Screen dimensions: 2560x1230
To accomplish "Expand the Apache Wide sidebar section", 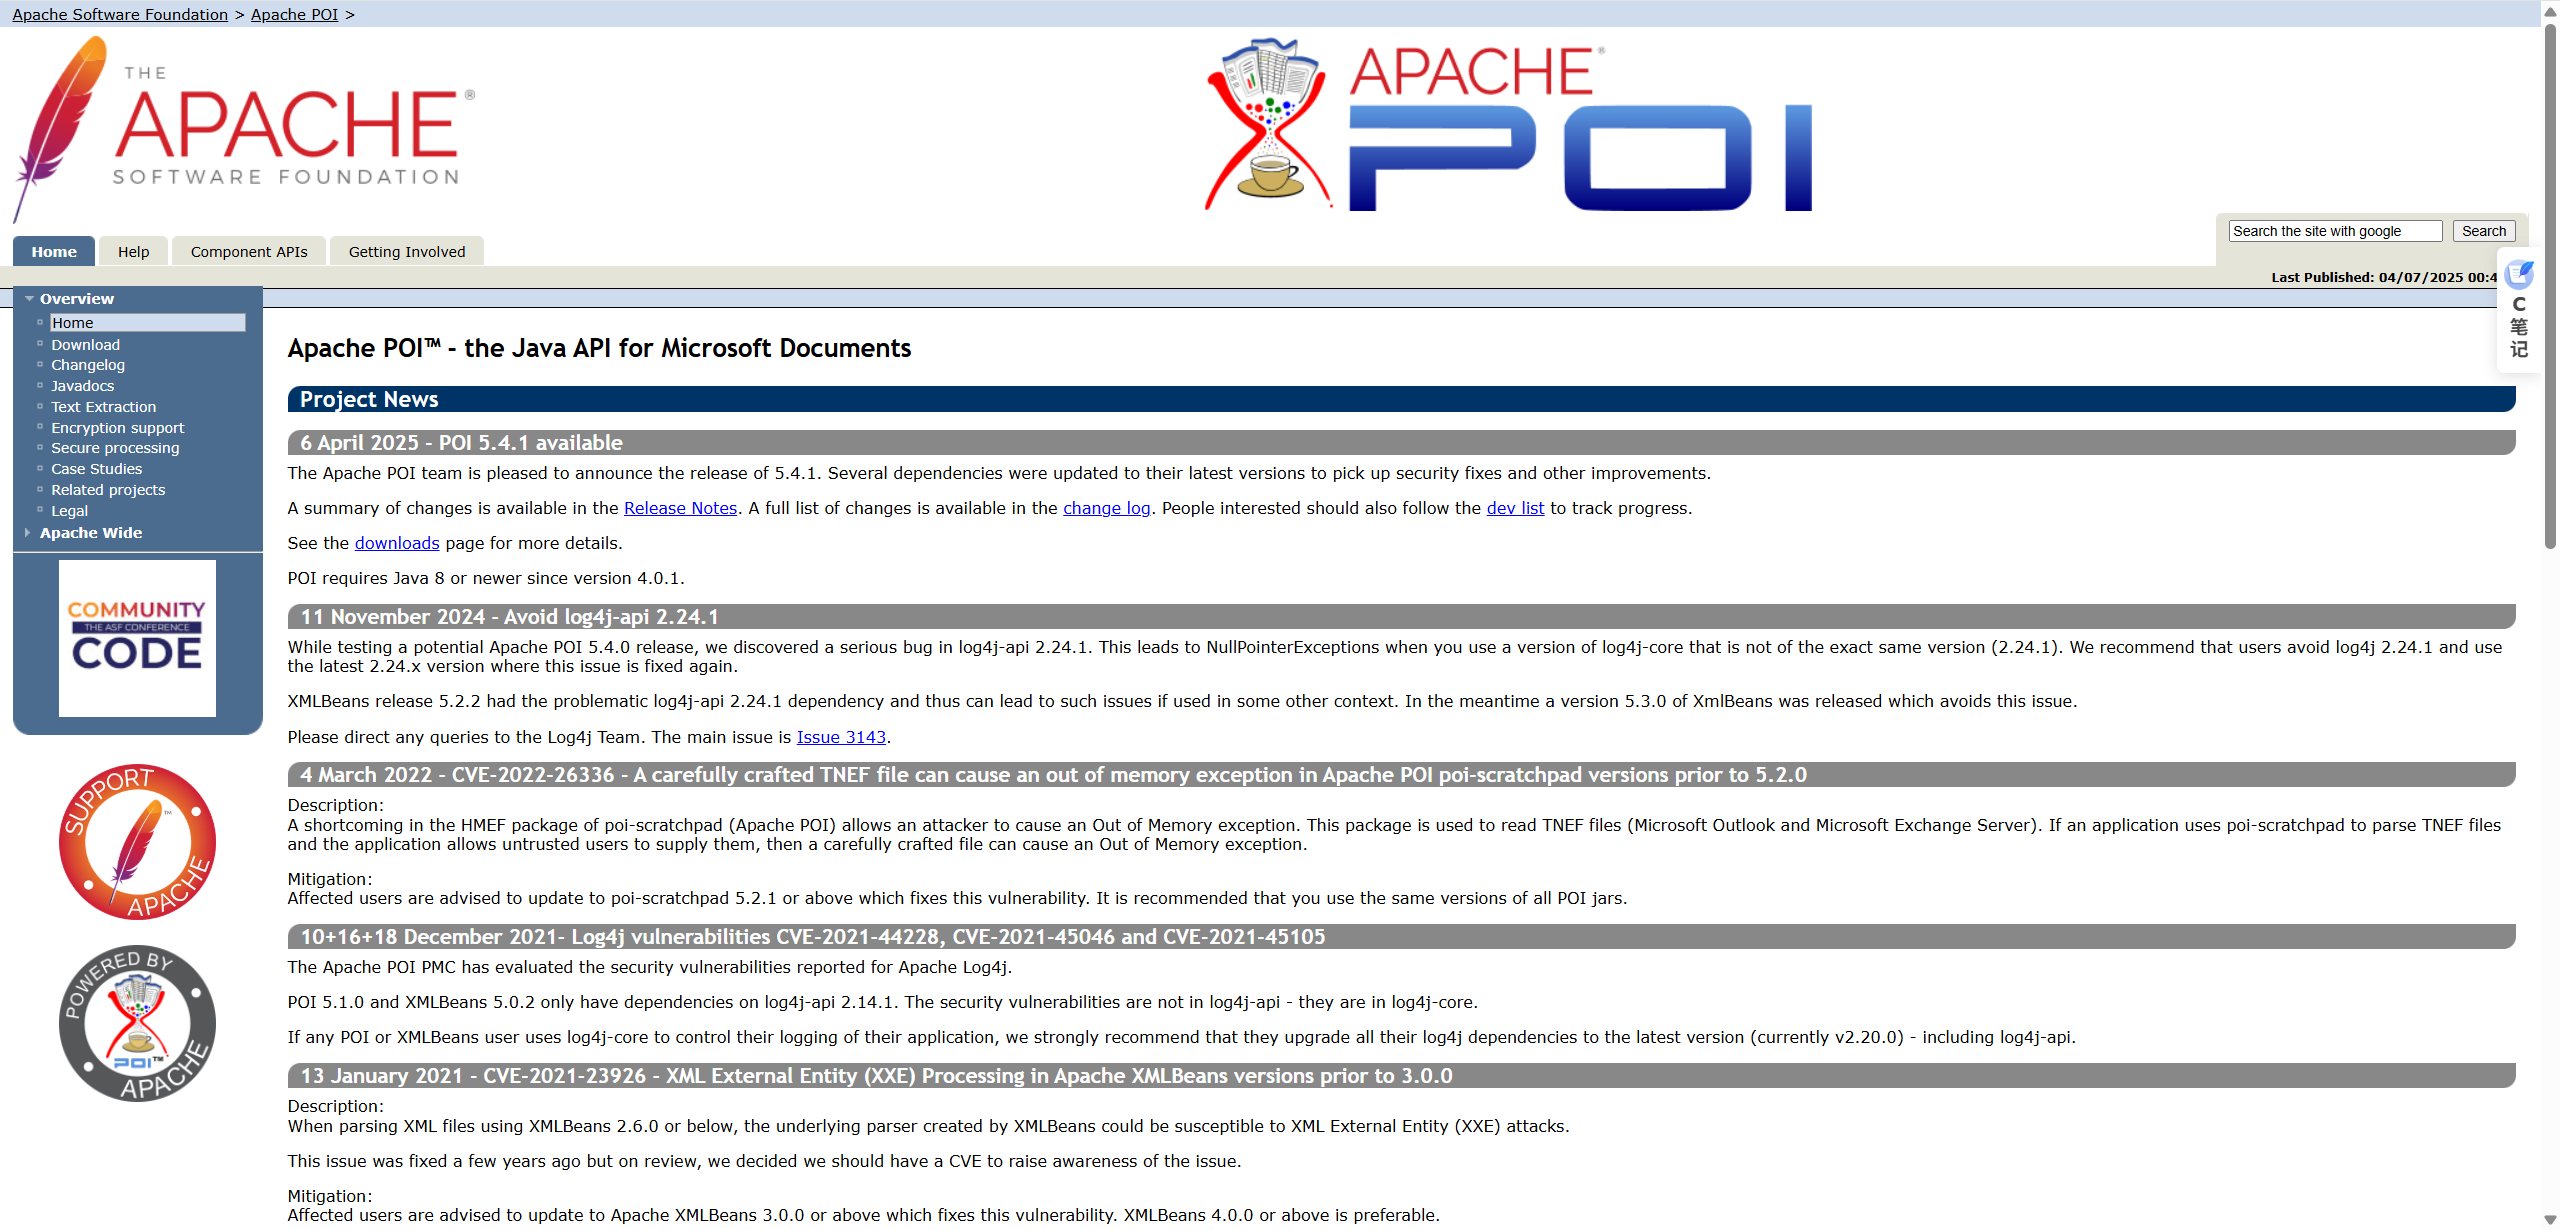I will (x=28, y=533).
